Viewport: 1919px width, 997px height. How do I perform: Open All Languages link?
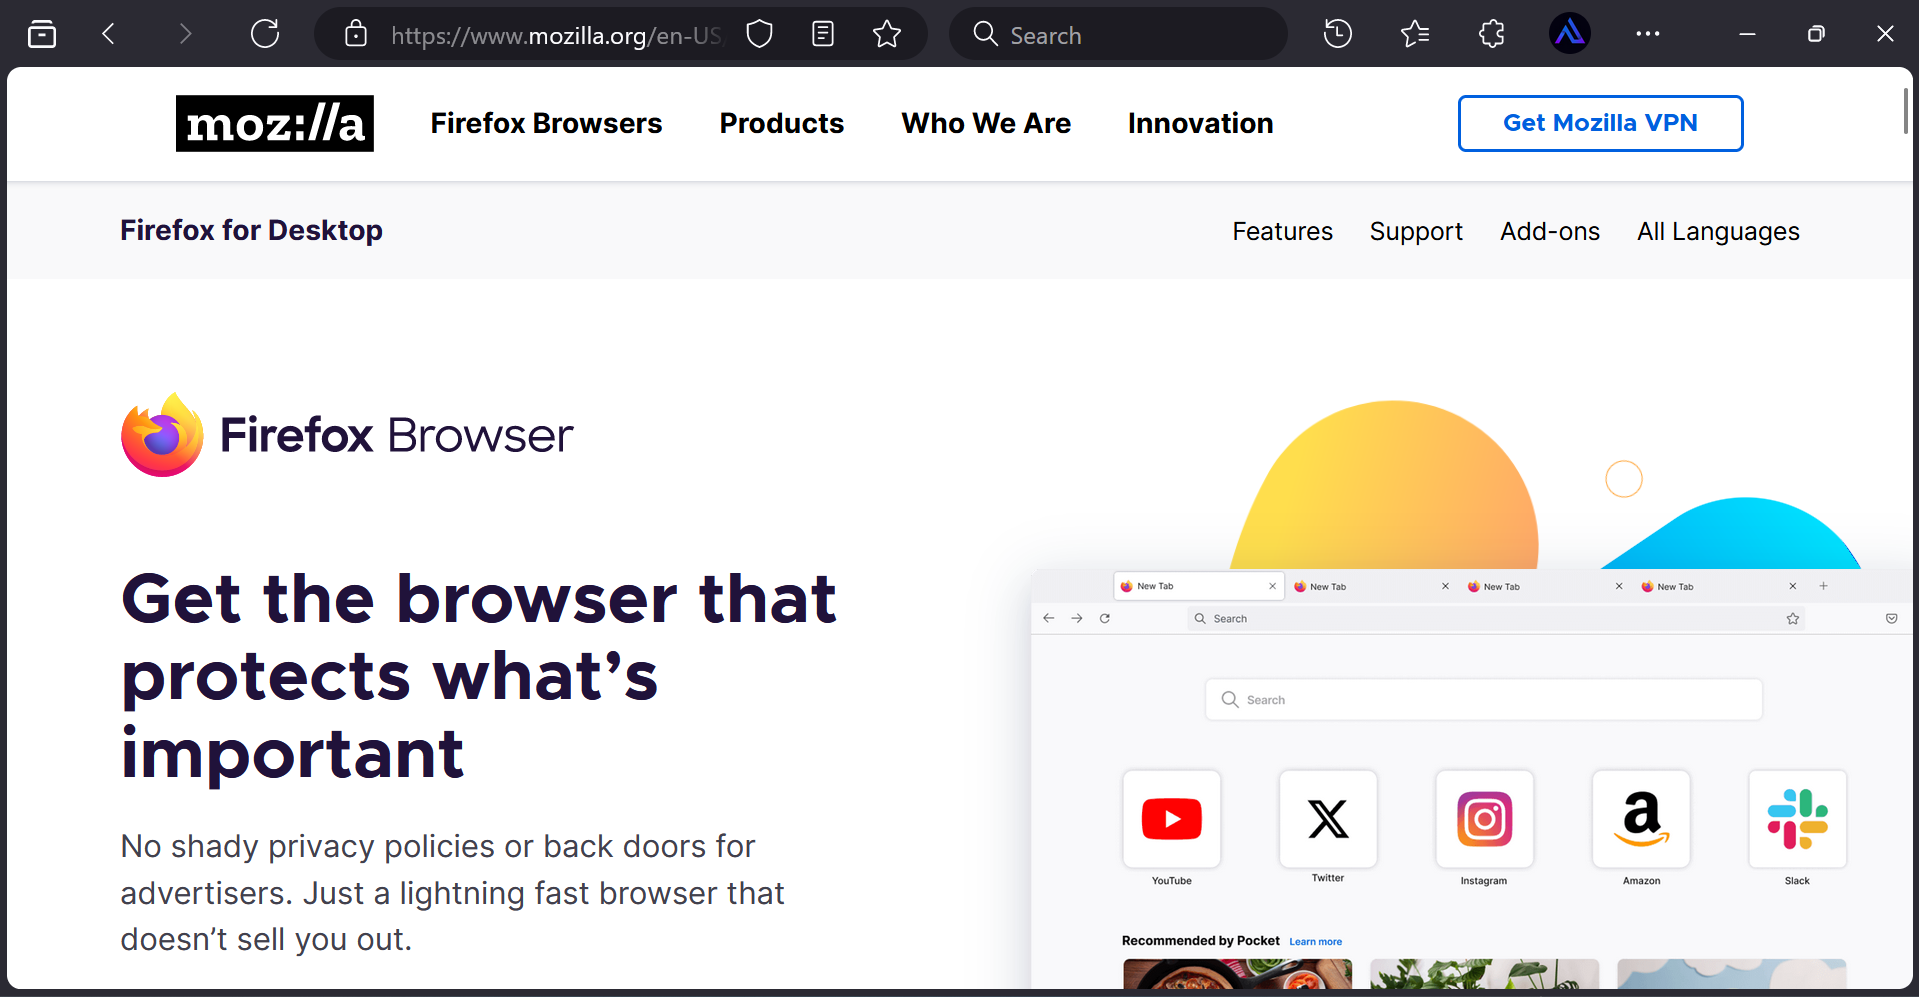1718,231
